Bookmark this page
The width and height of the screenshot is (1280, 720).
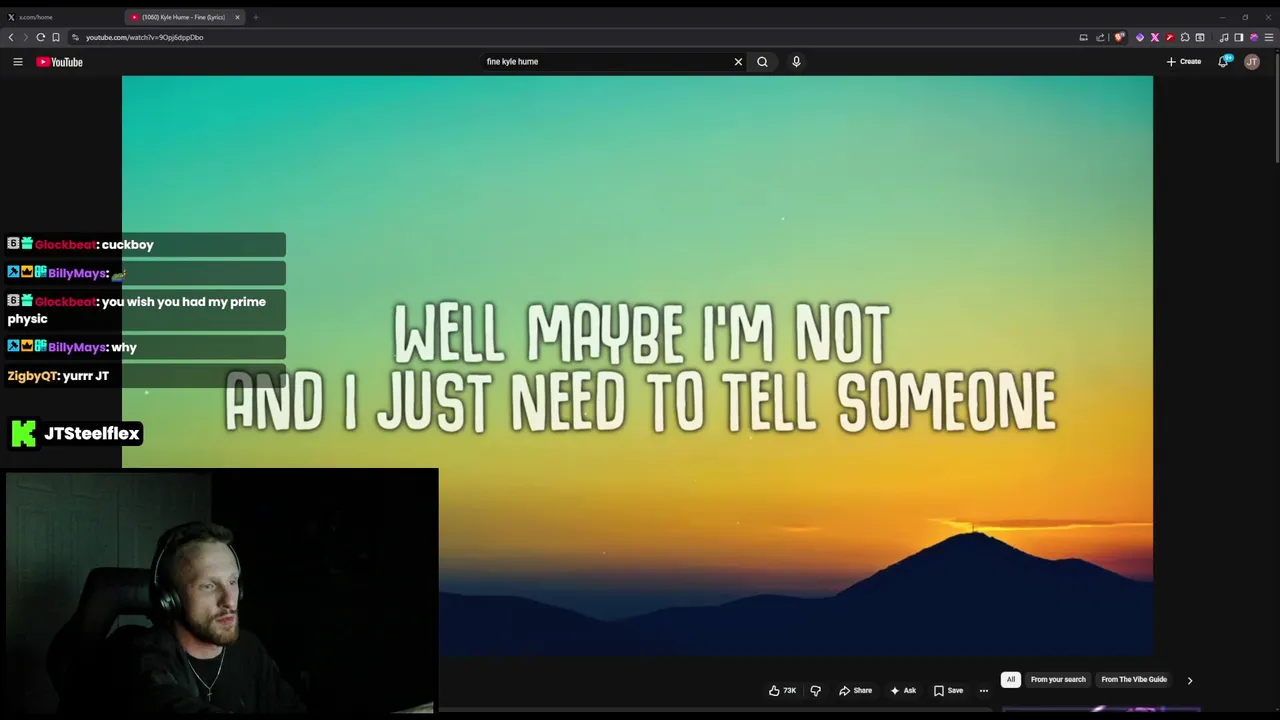click(56, 37)
